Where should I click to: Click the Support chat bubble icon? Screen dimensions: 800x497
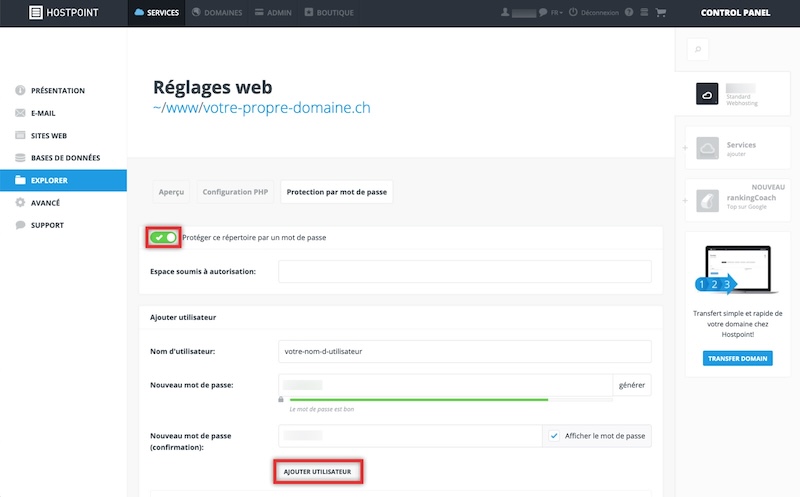20,225
